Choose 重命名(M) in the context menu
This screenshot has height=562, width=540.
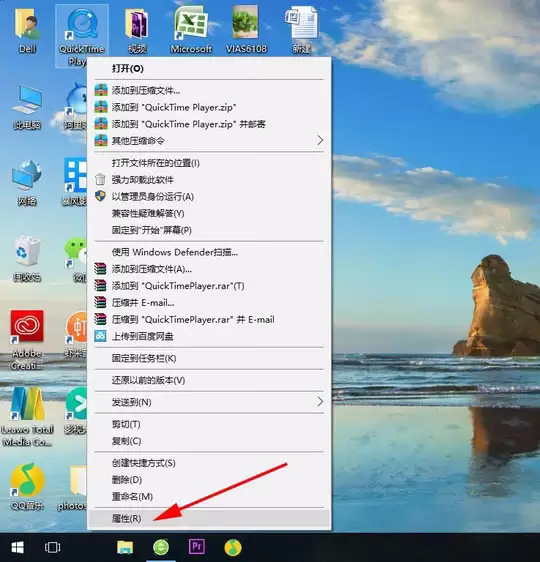click(209, 496)
